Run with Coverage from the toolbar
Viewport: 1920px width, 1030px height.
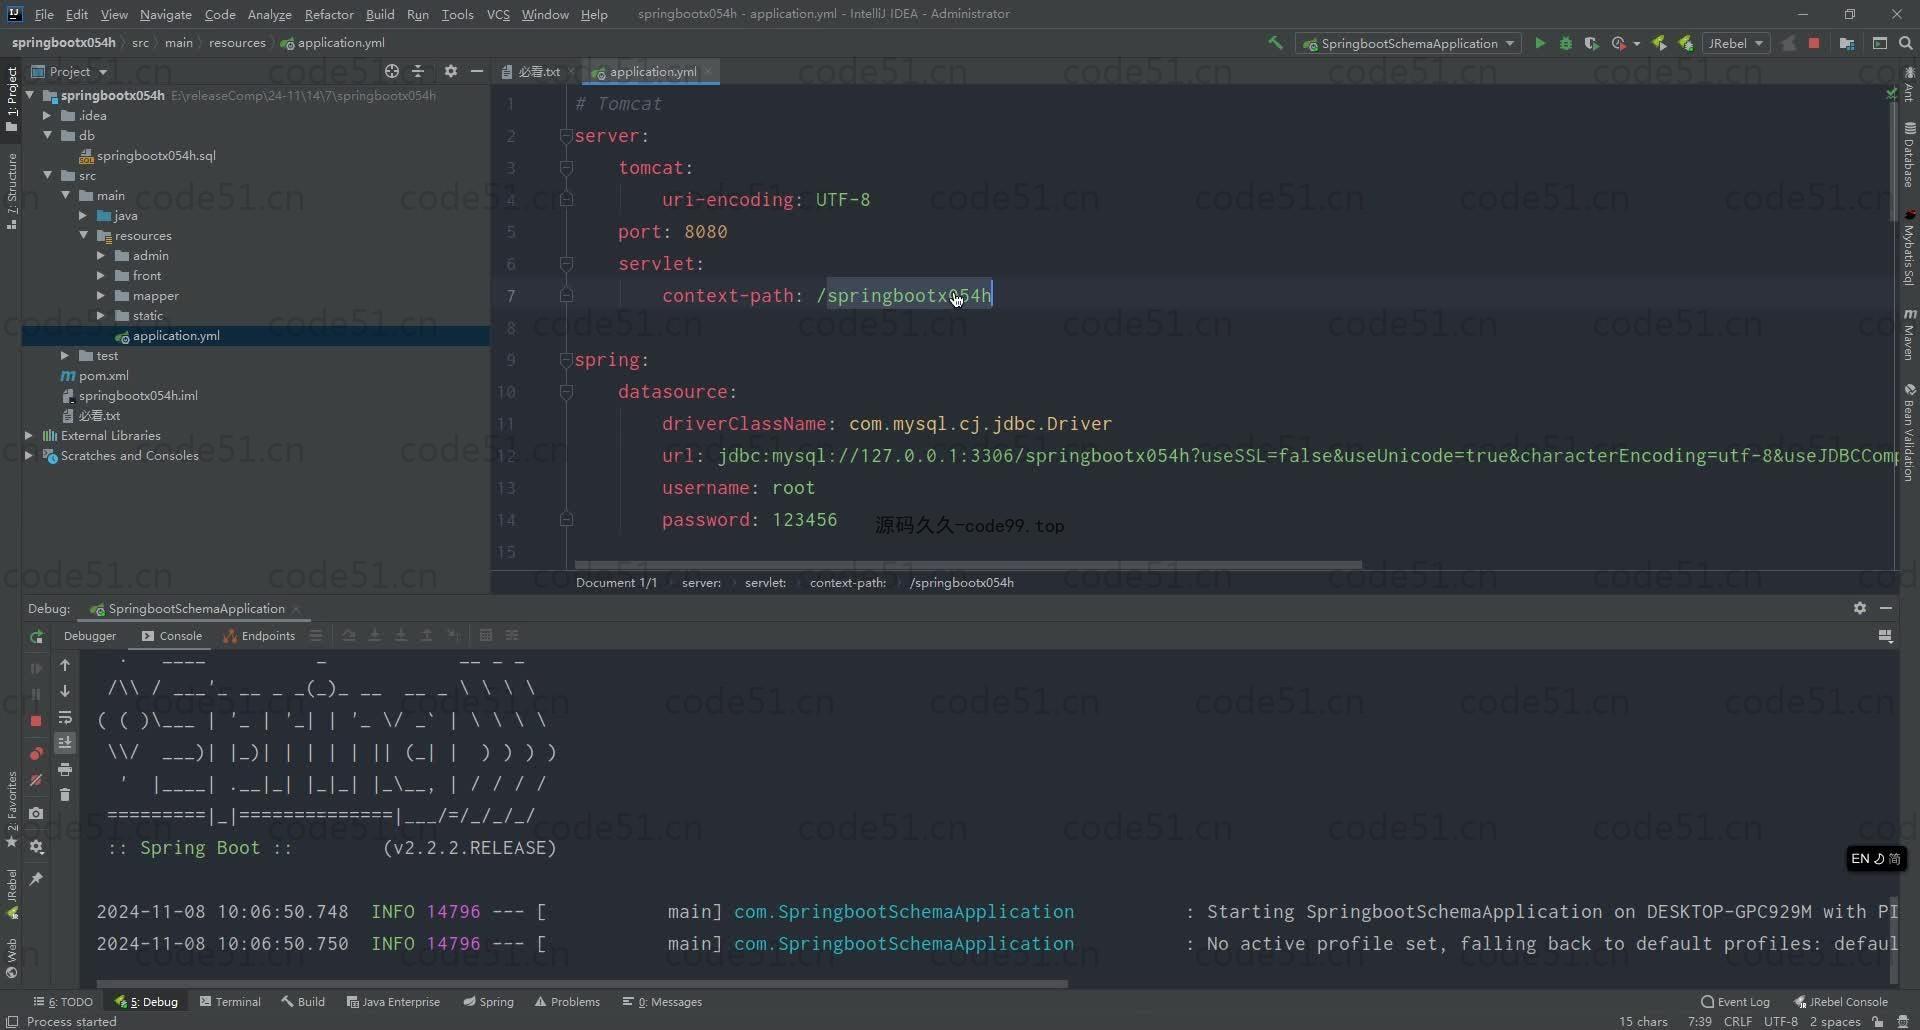[1592, 43]
